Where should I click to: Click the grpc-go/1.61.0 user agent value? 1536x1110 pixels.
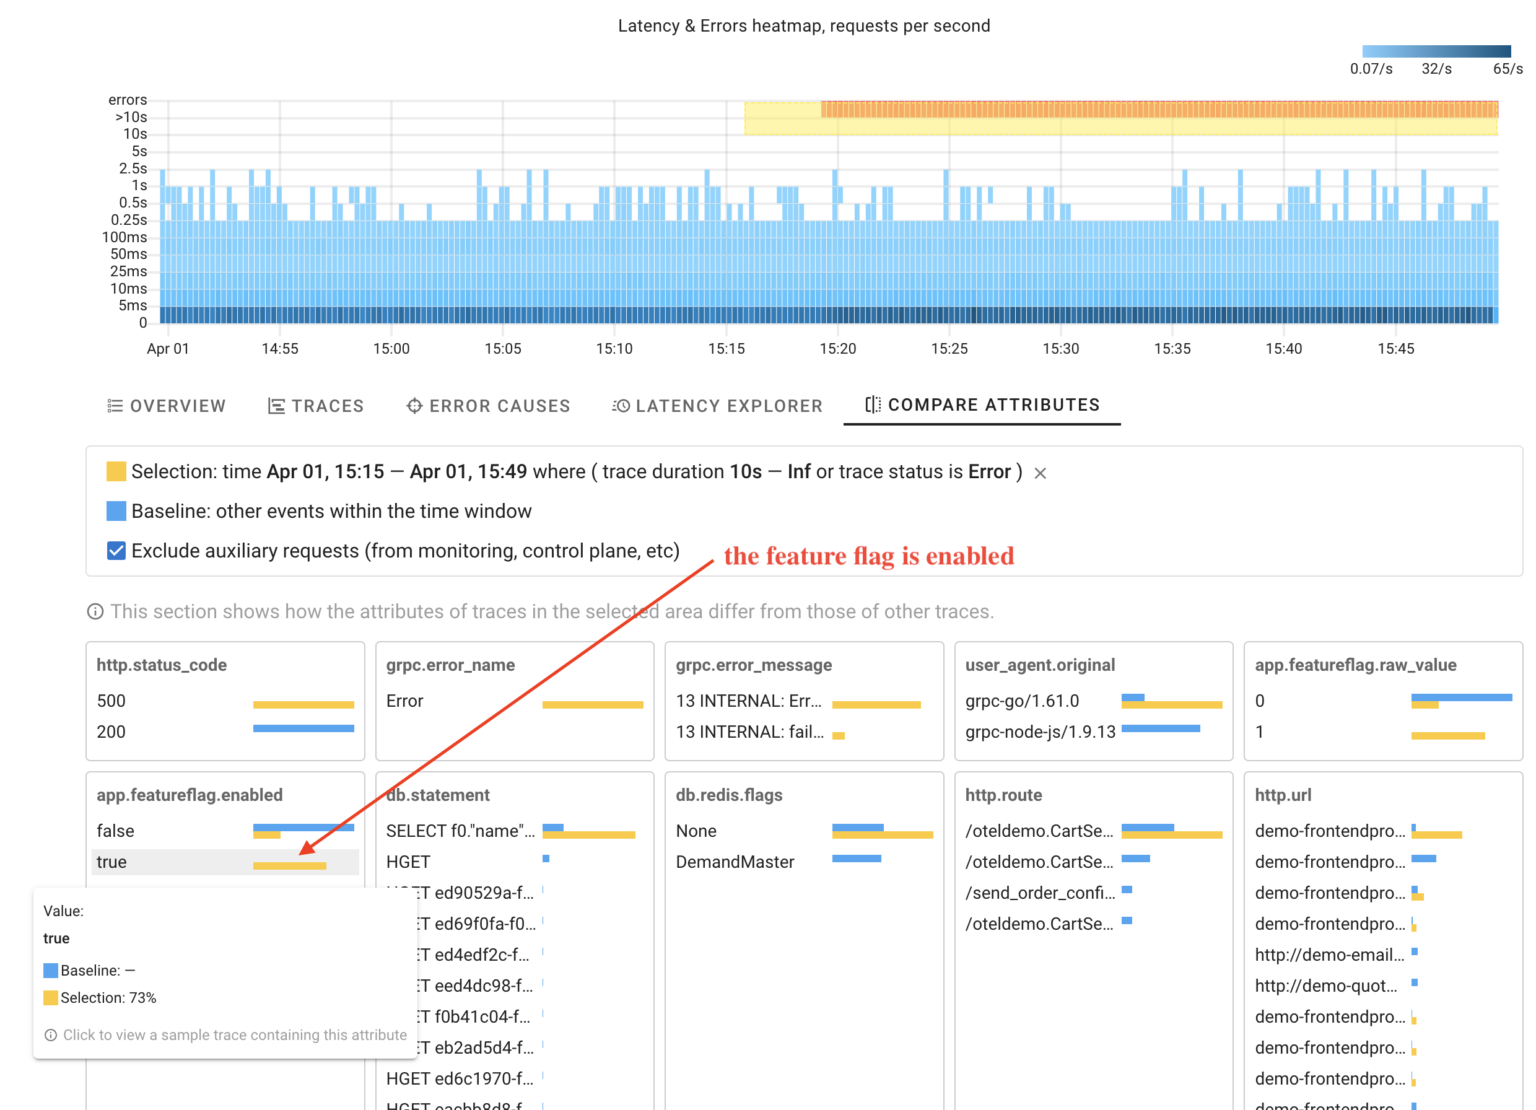pyautogui.click(x=1022, y=702)
